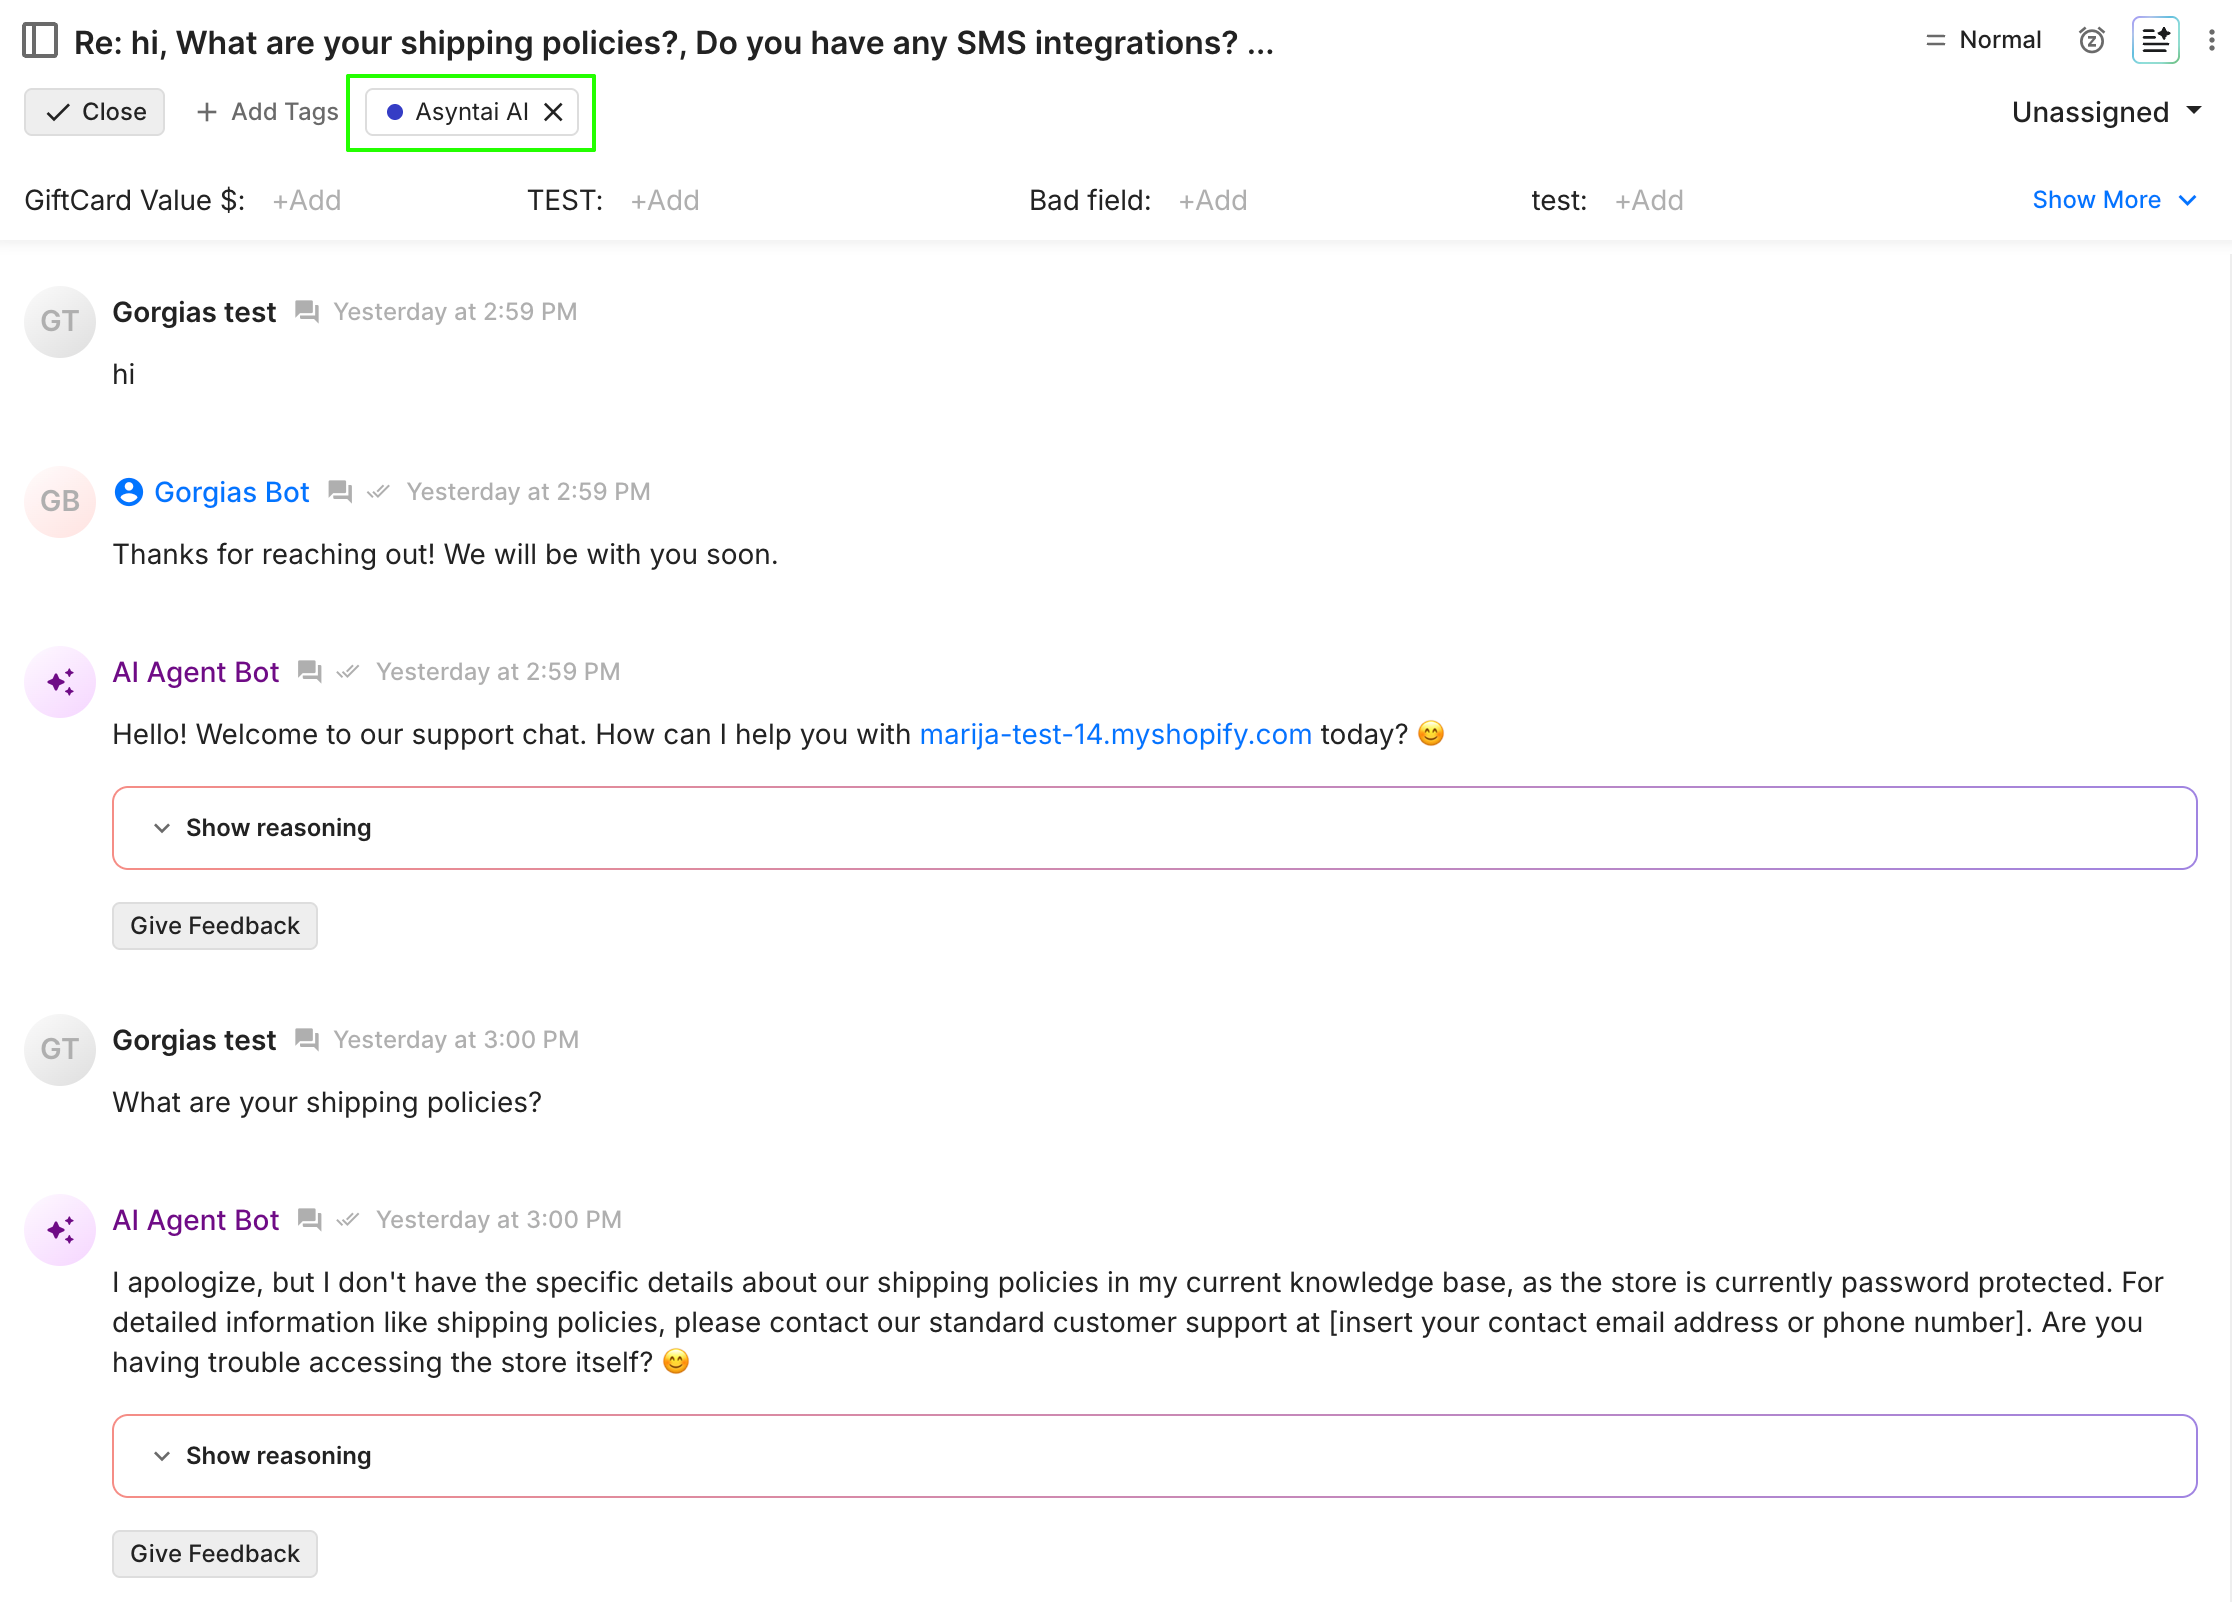
Task: Add a GiftCard Value $ field entry
Action: point(307,201)
